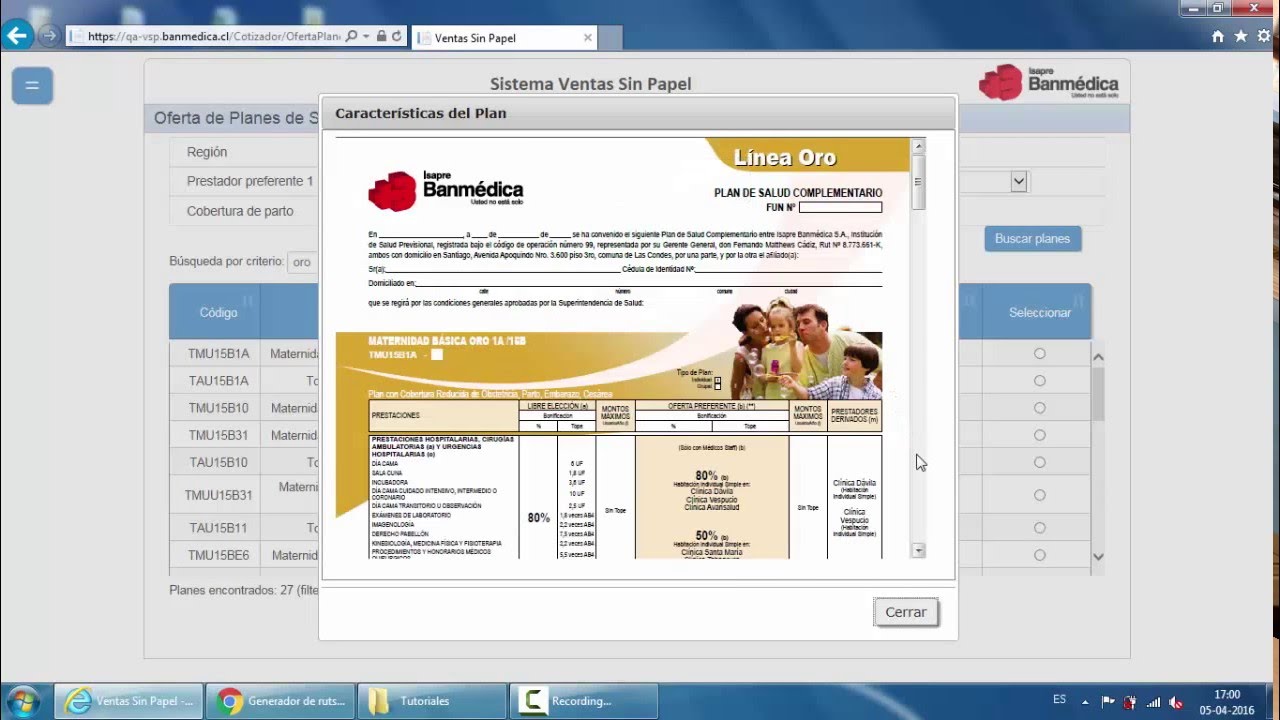Viewport: 1280px width, 720px height.
Task: Close the Ventas Sin Papel tab
Action: (588, 38)
